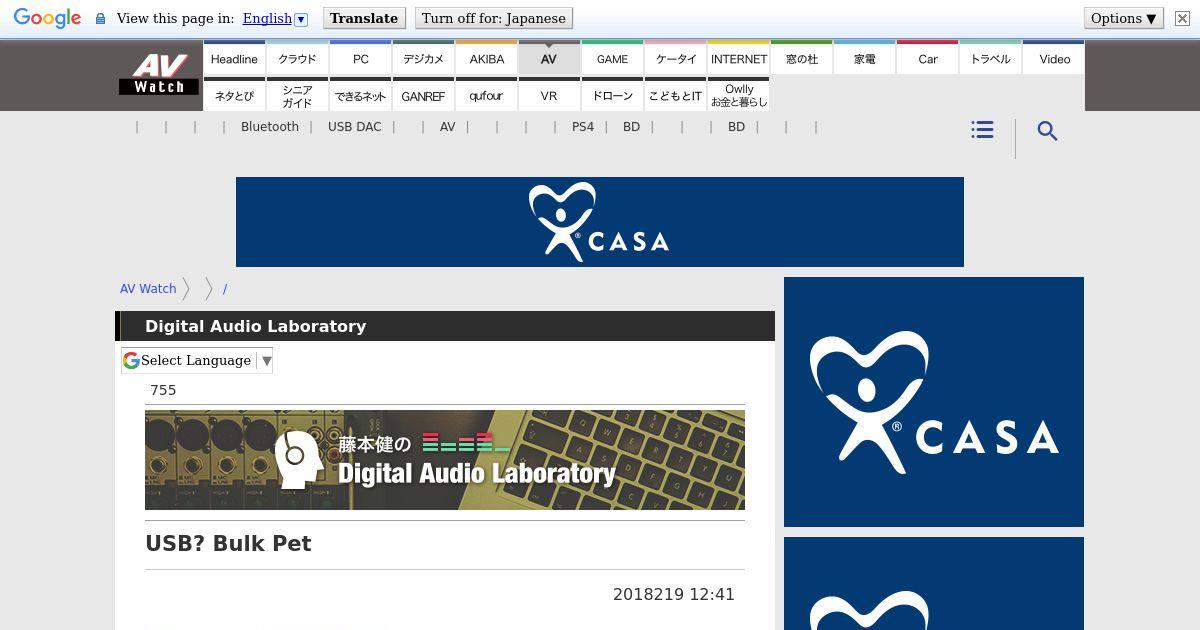The width and height of the screenshot is (1200, 630).
Task: Click the Google logo in translate bar
Action: tap(47, 18)
